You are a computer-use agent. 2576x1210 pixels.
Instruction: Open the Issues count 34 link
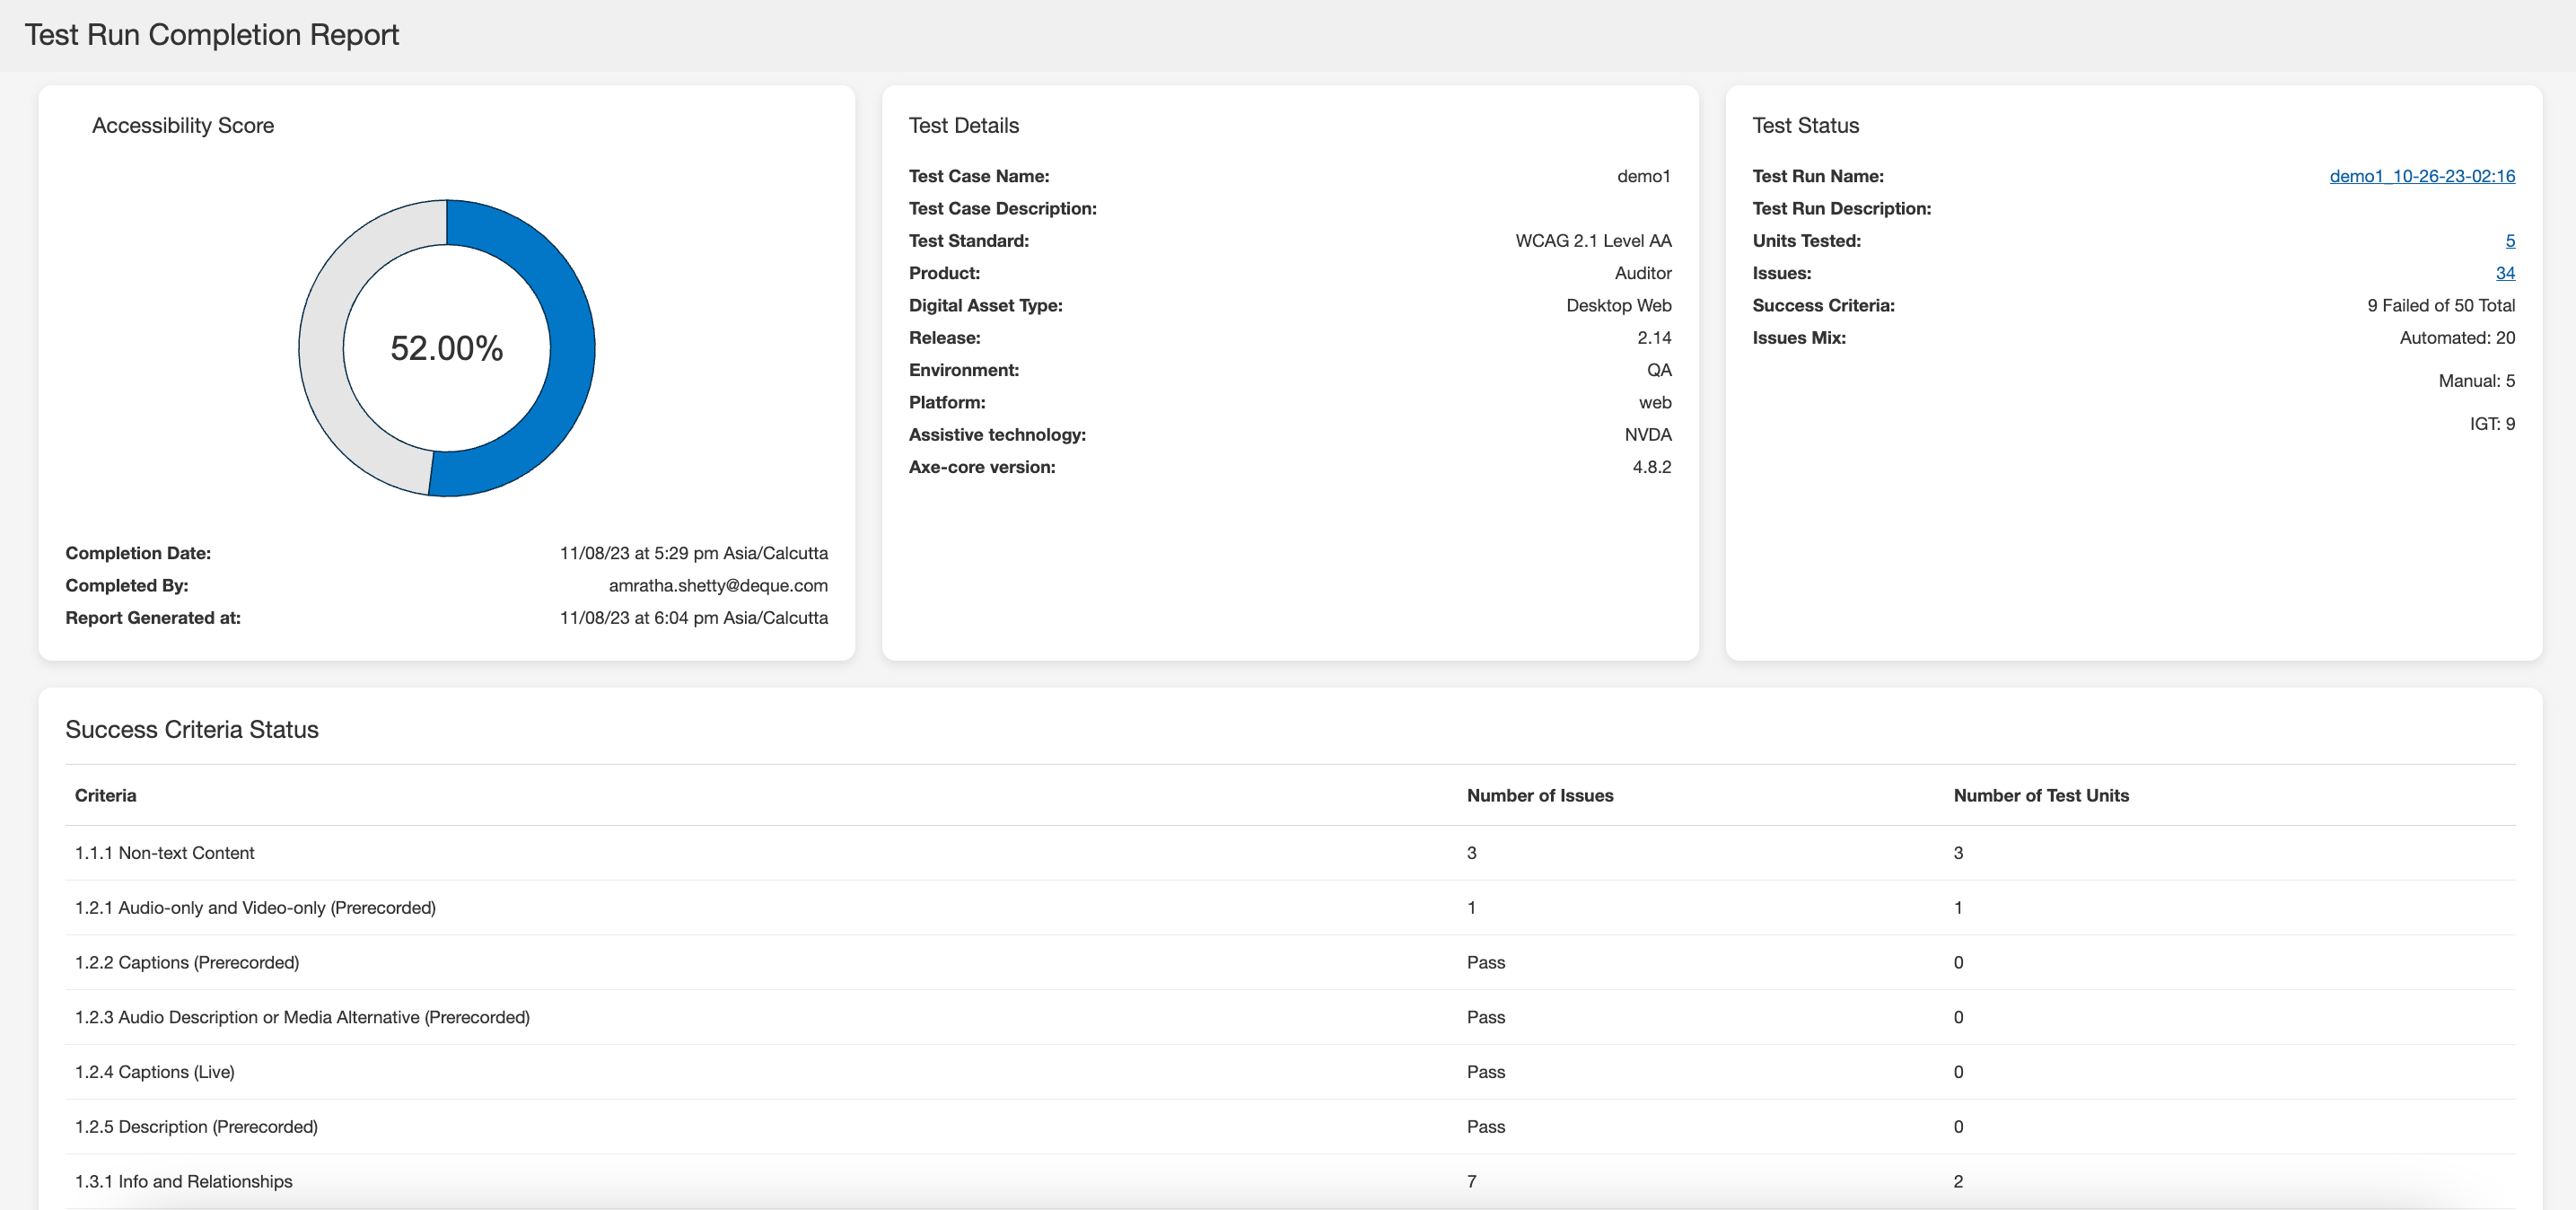(x=2504, y=273)
